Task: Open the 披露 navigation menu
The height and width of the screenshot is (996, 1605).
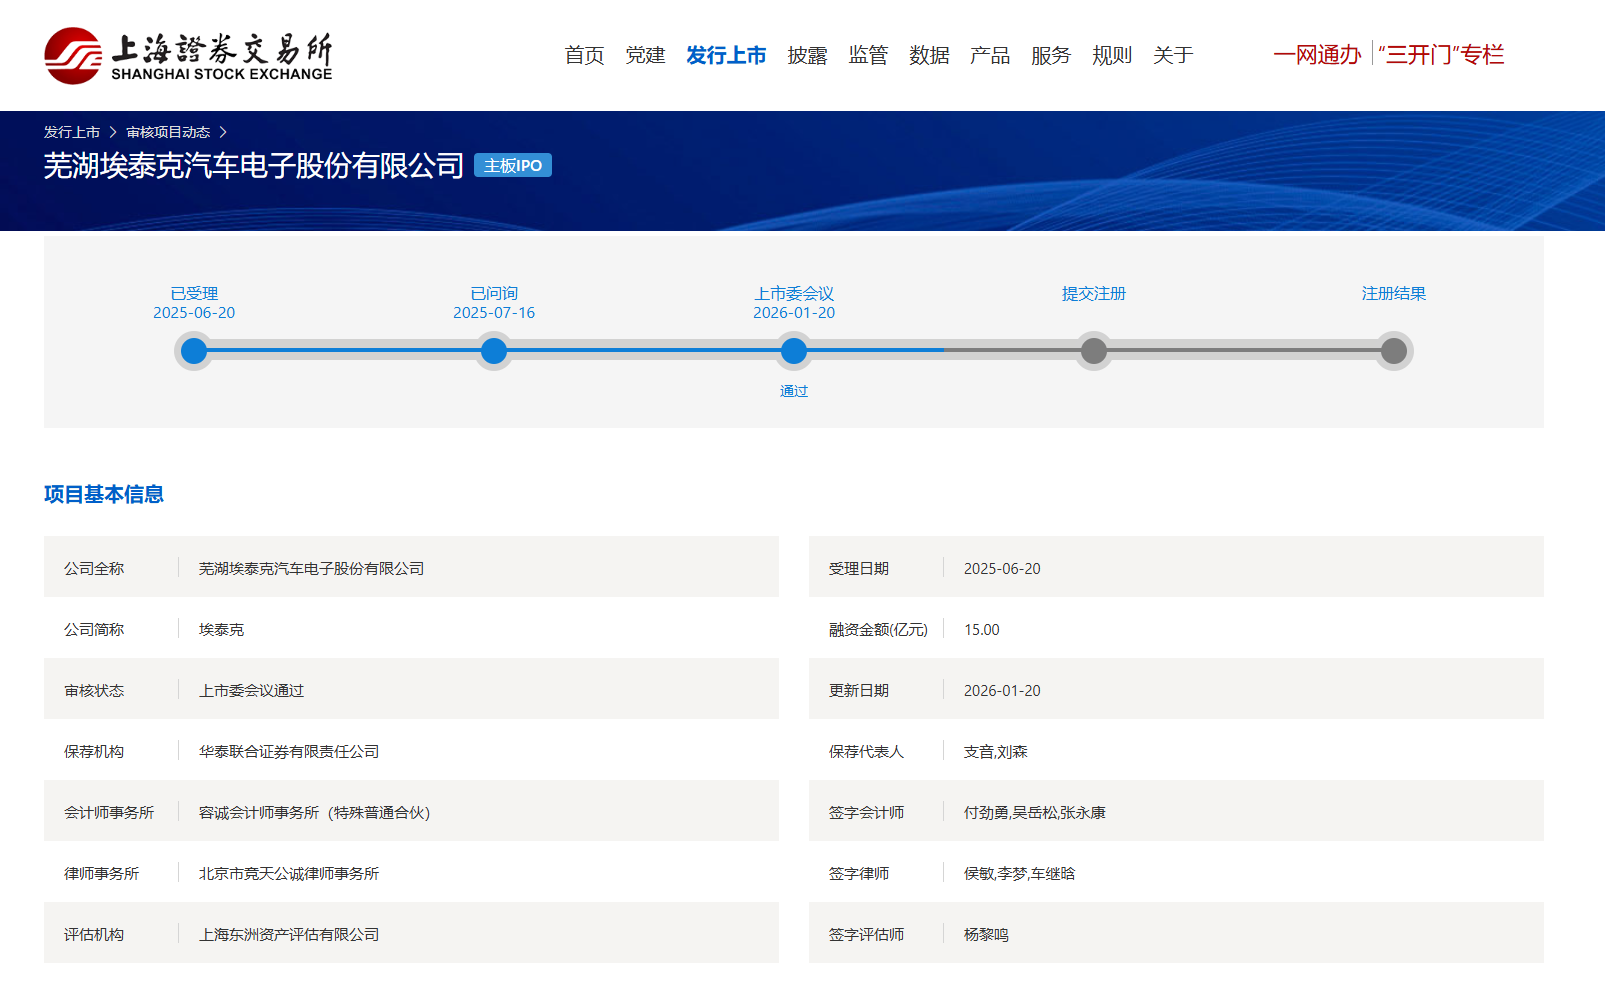Action: [x=807, y=55]
